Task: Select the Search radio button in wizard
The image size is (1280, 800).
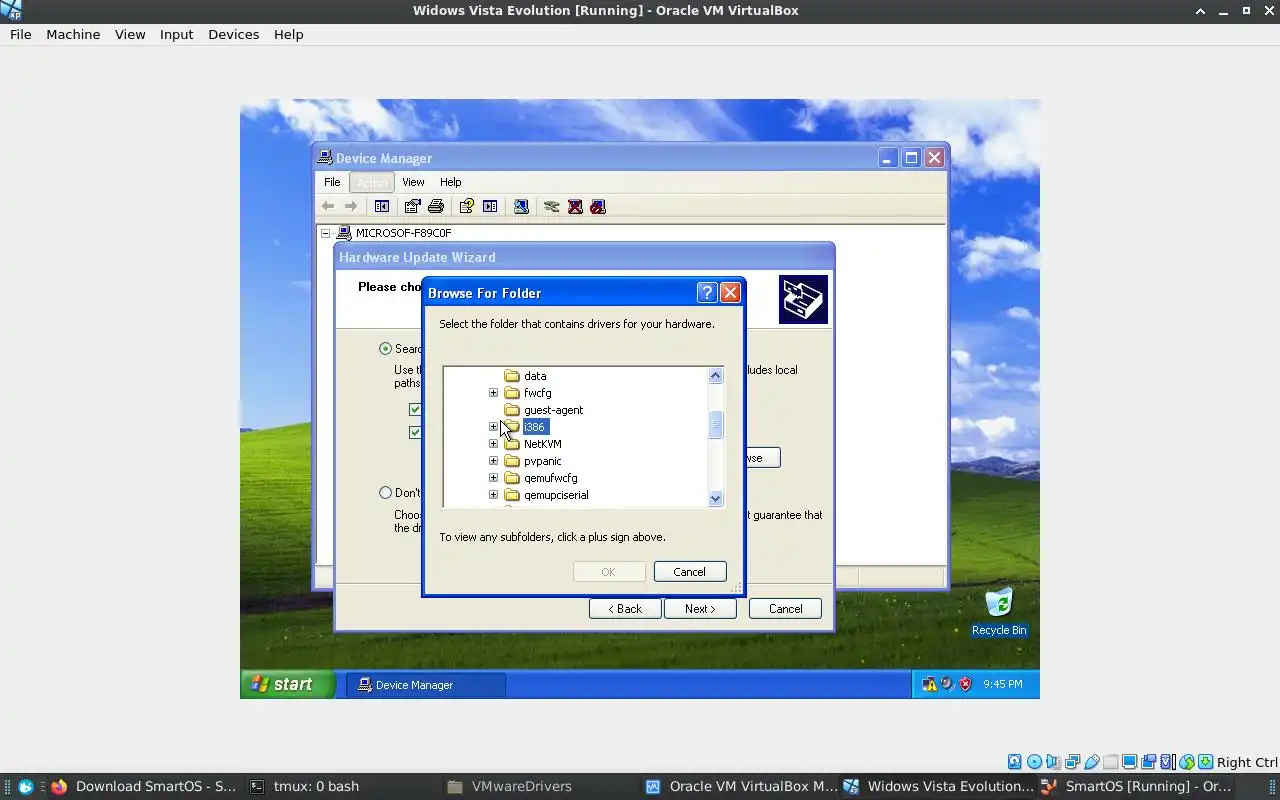Action: [x=385, y=349]
